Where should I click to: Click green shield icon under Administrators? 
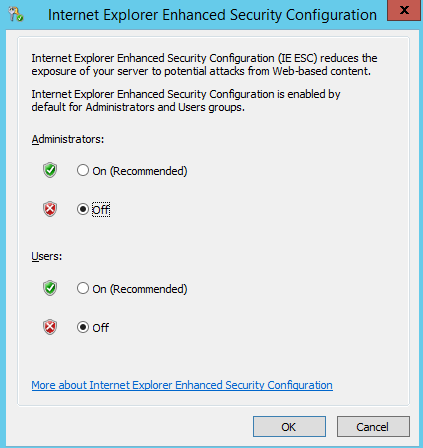50,170
